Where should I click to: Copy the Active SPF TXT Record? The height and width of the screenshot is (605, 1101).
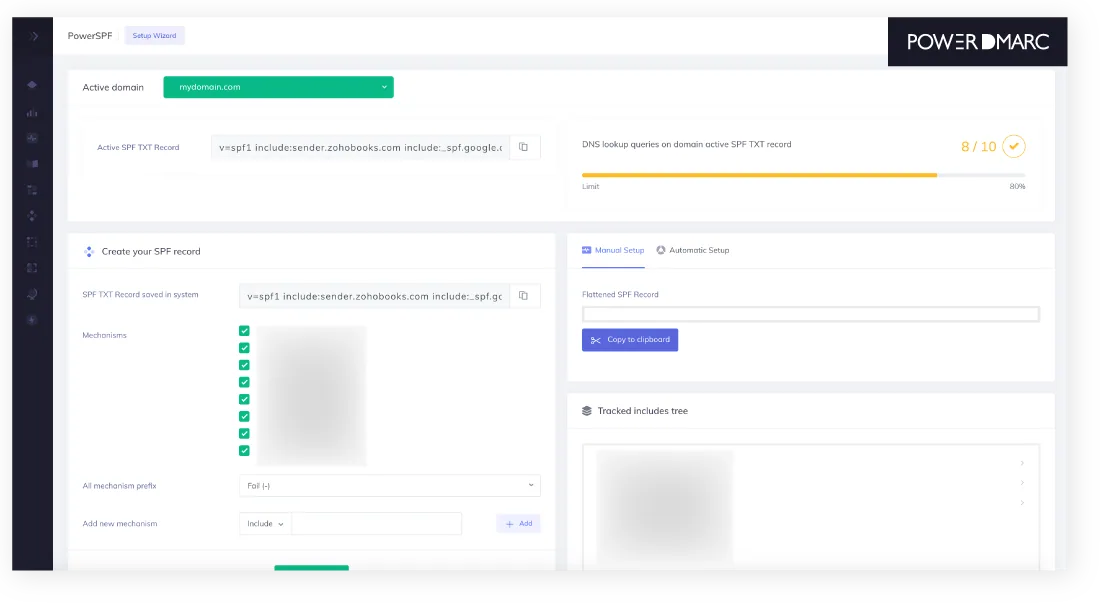coord(524,147)
